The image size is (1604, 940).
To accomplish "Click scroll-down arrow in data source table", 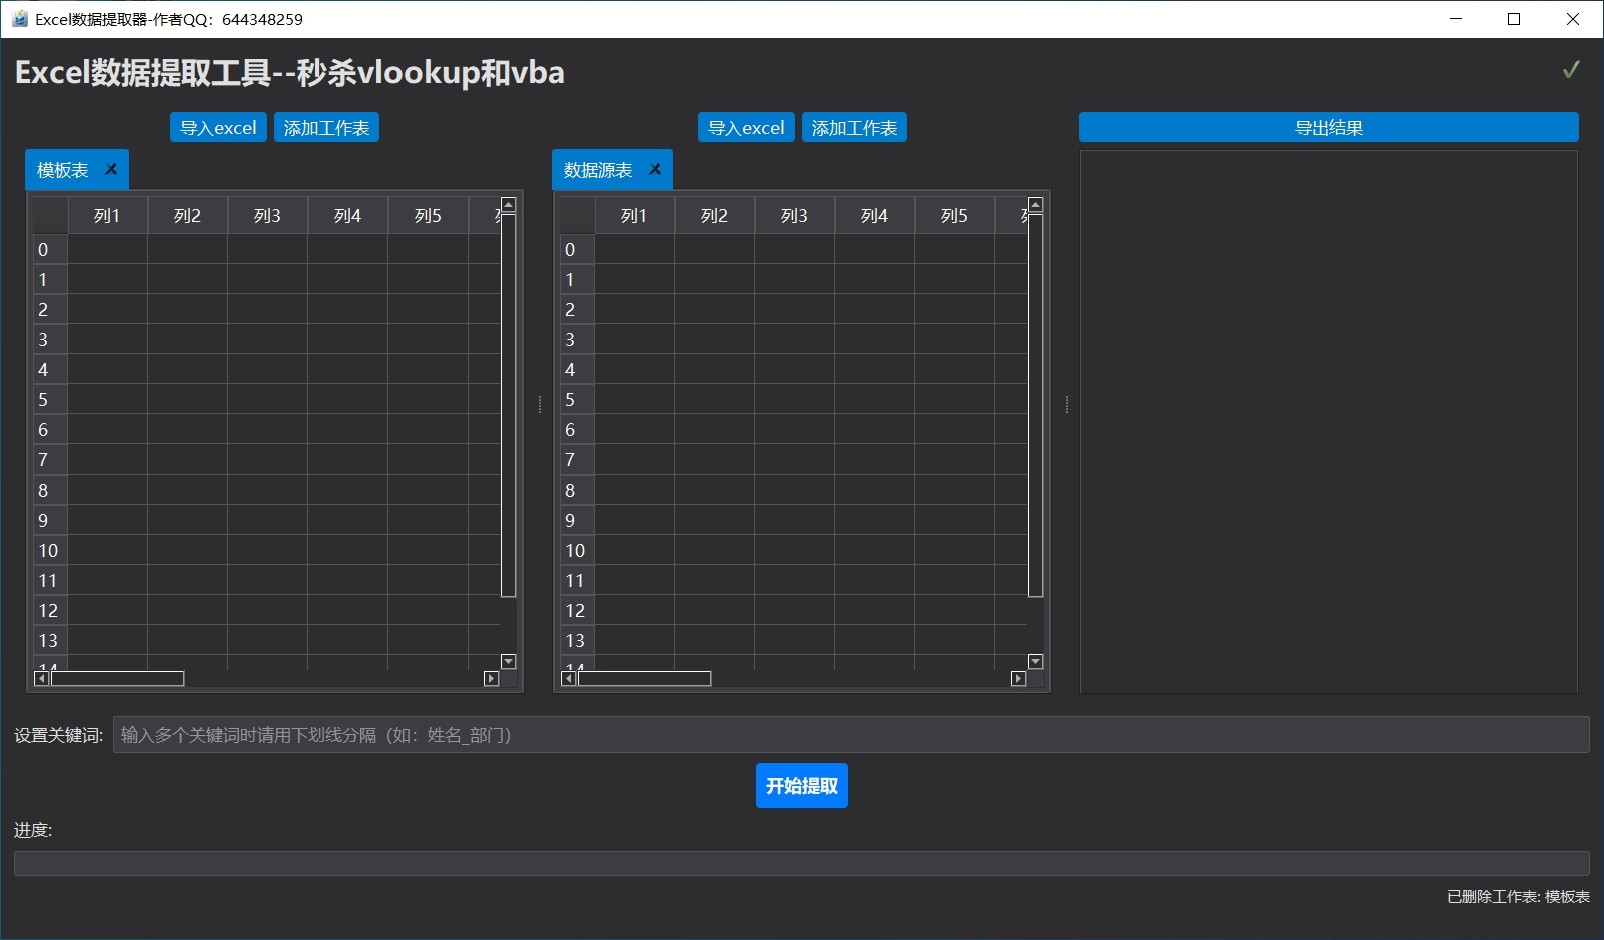I will (1035, 662).
